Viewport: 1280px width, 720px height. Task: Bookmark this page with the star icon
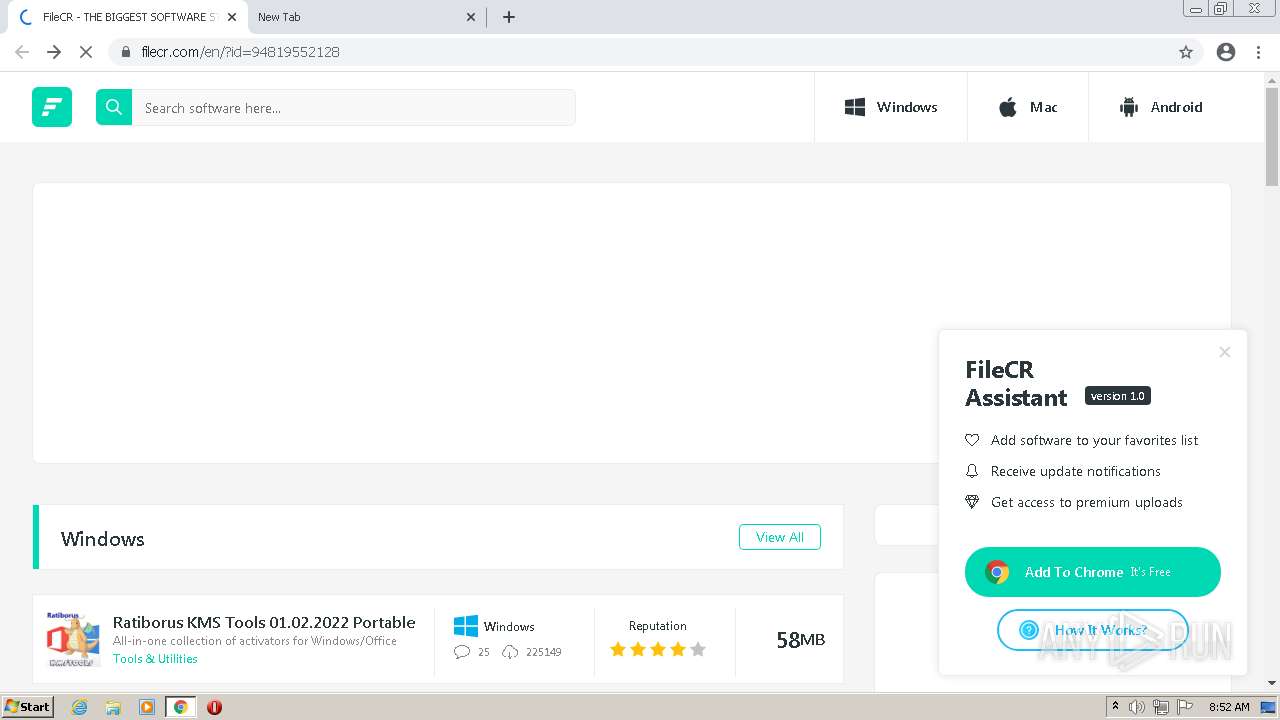[1186, 52]
